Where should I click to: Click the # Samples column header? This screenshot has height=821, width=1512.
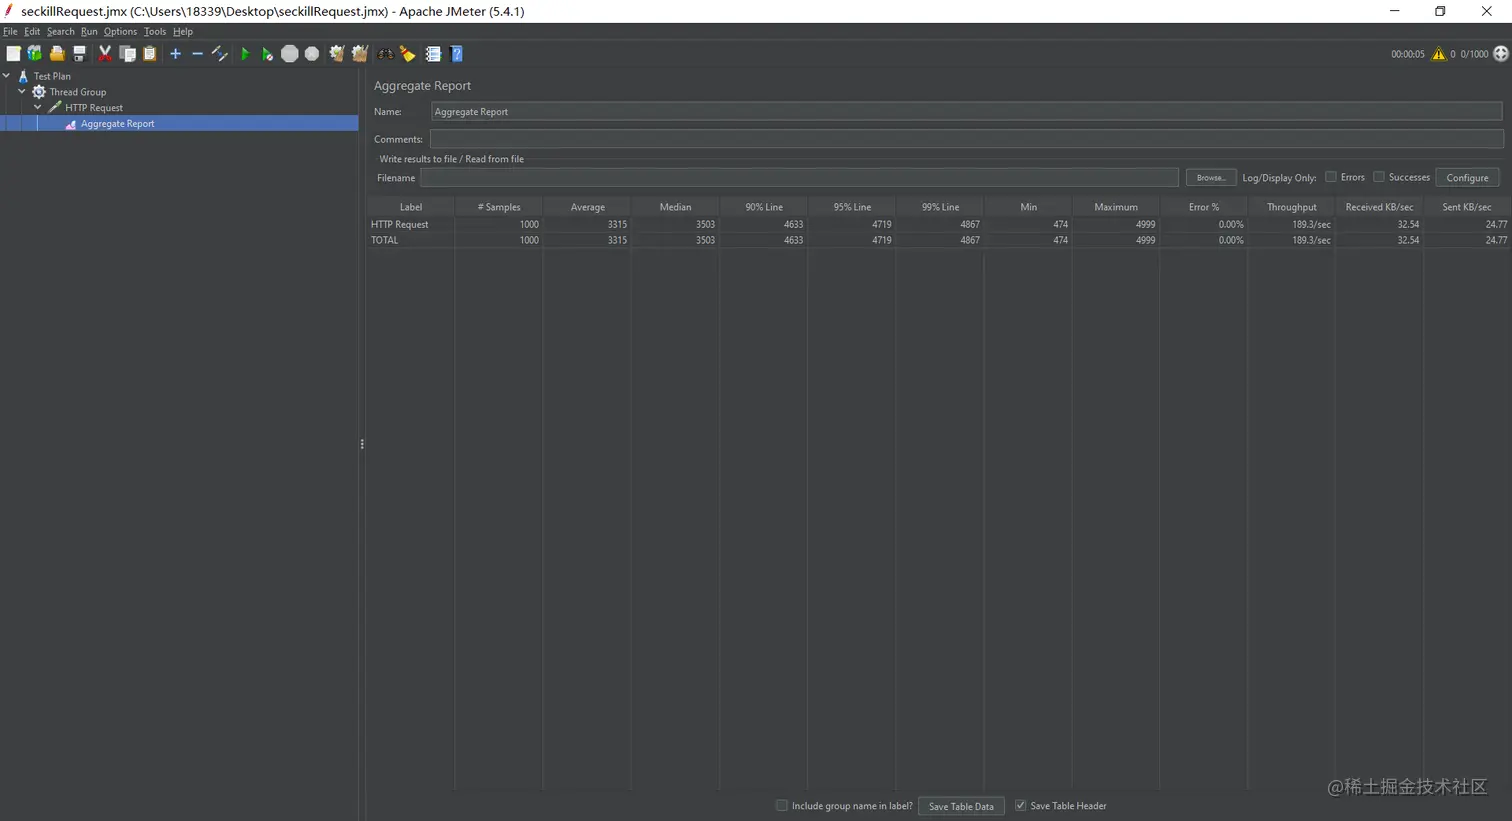coord(499,207)
